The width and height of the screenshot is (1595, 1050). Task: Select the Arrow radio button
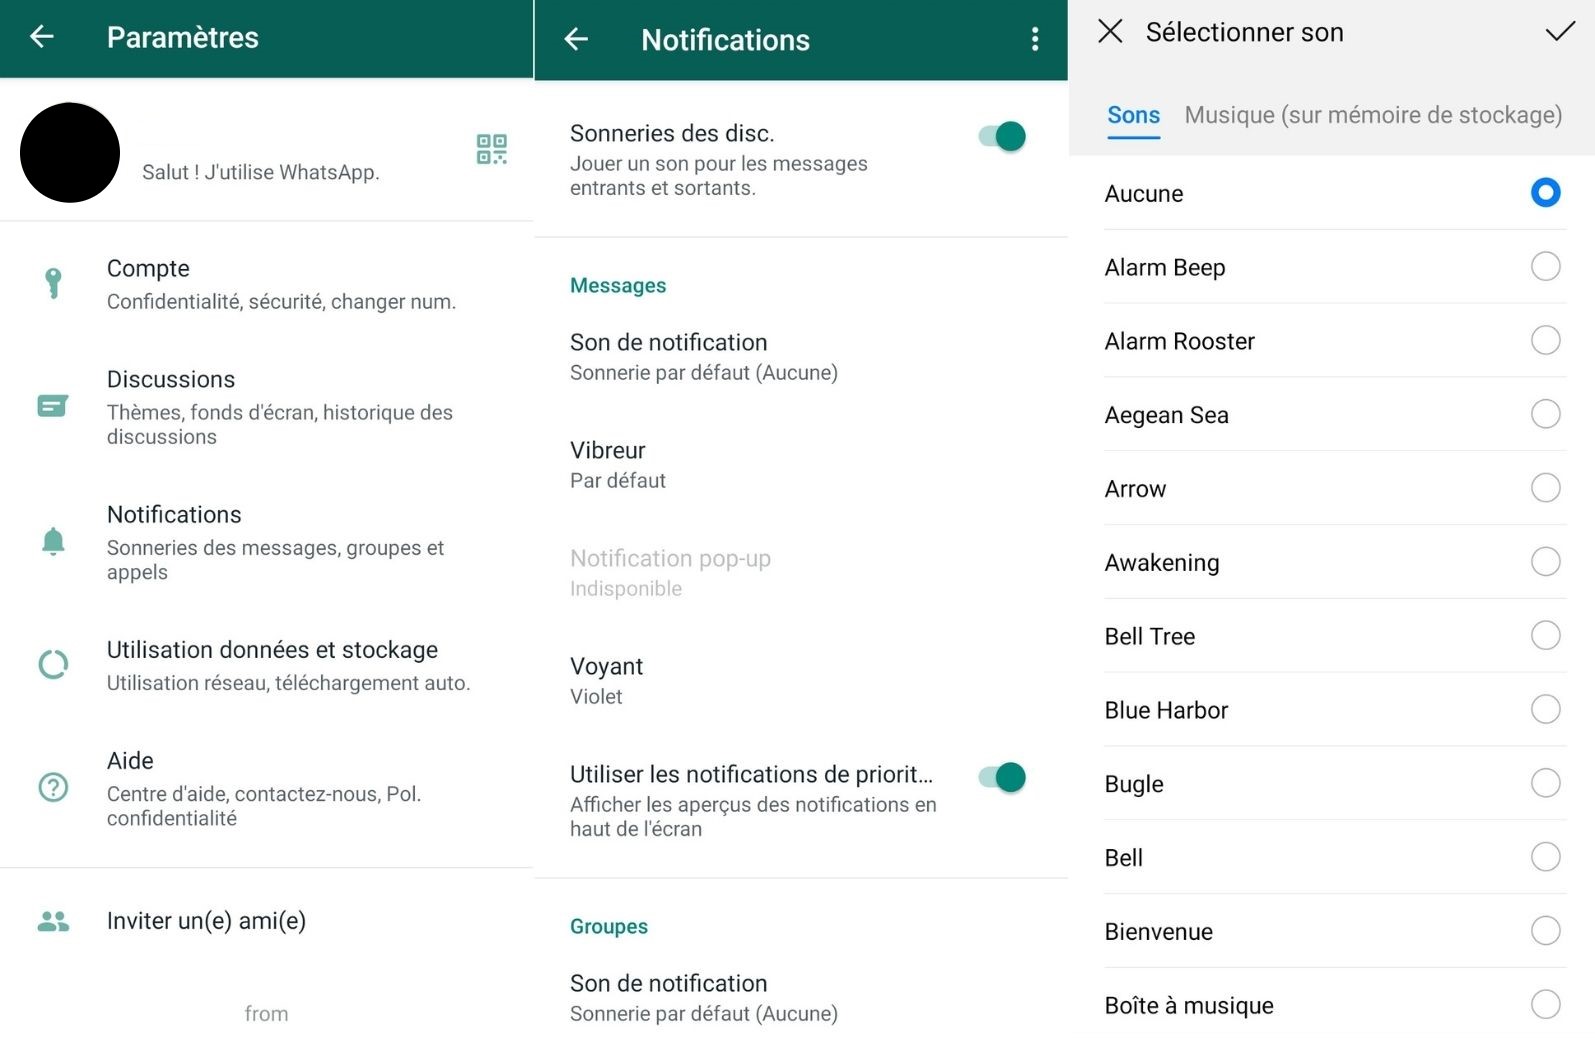pyautogui.click(x=1545, y=488)
